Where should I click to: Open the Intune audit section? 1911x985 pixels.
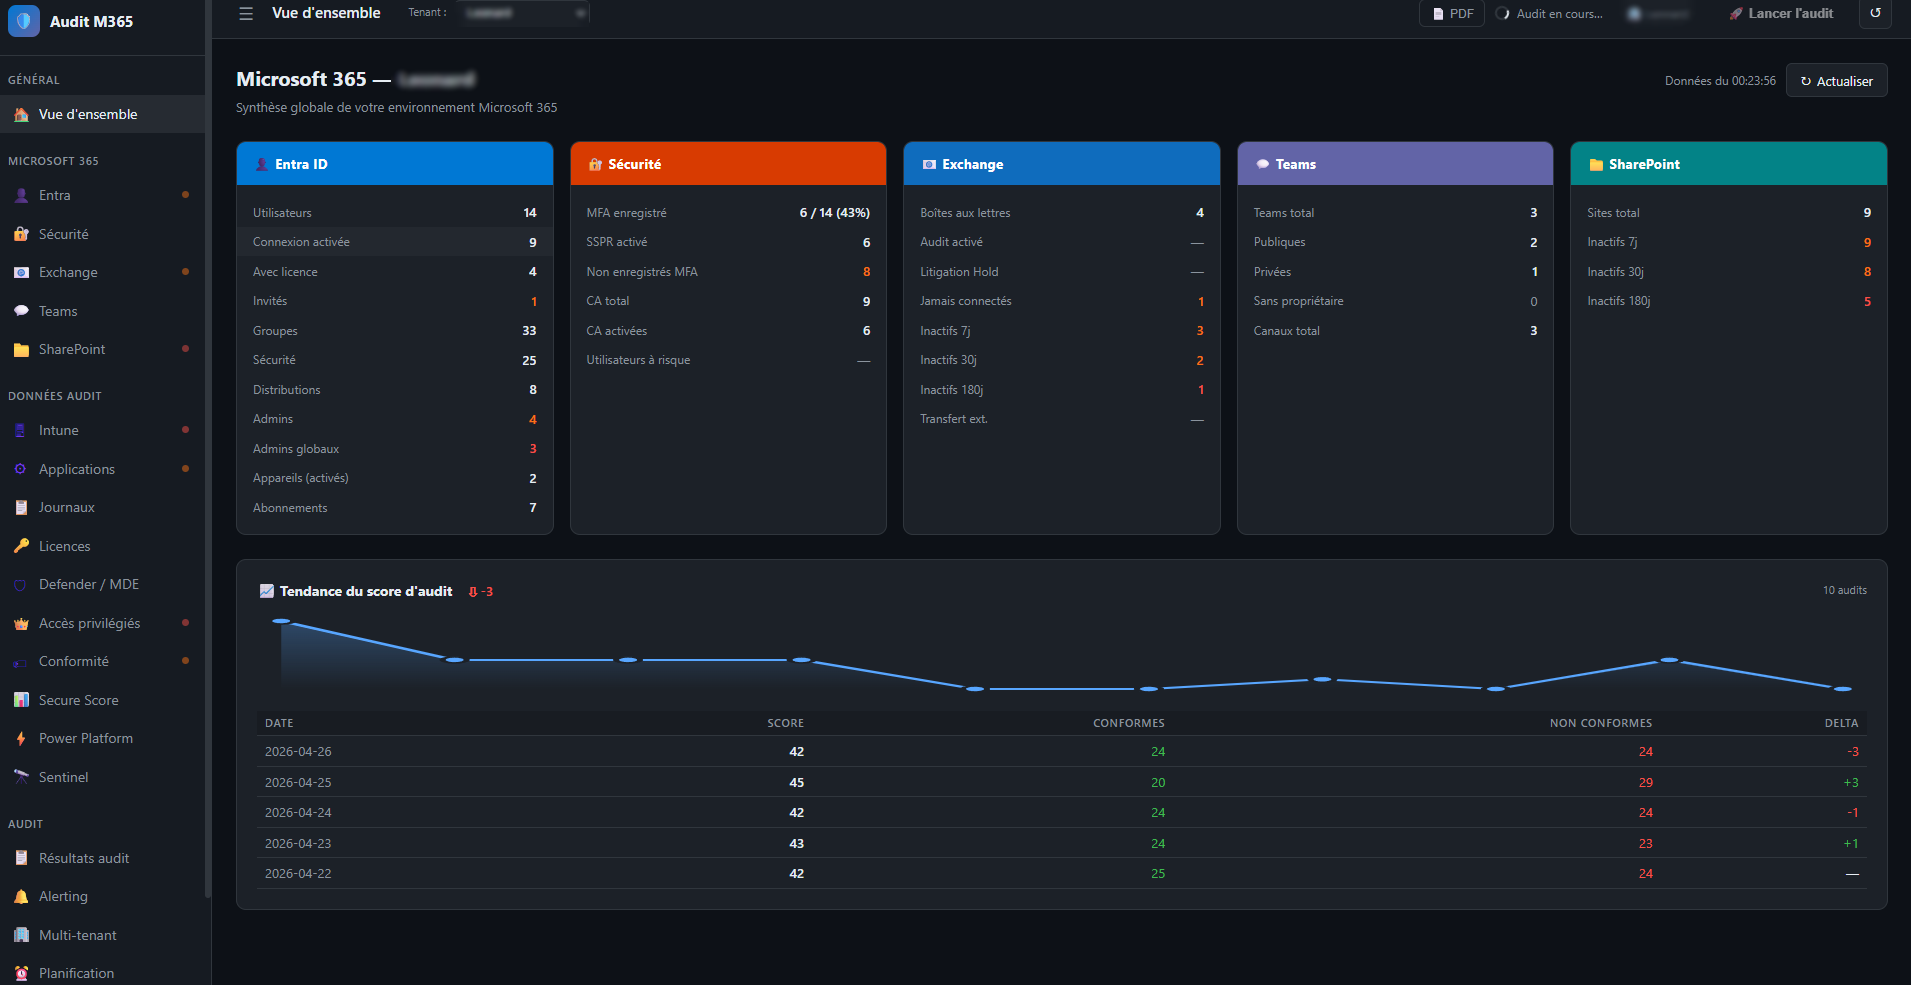[x=57, y=430]
